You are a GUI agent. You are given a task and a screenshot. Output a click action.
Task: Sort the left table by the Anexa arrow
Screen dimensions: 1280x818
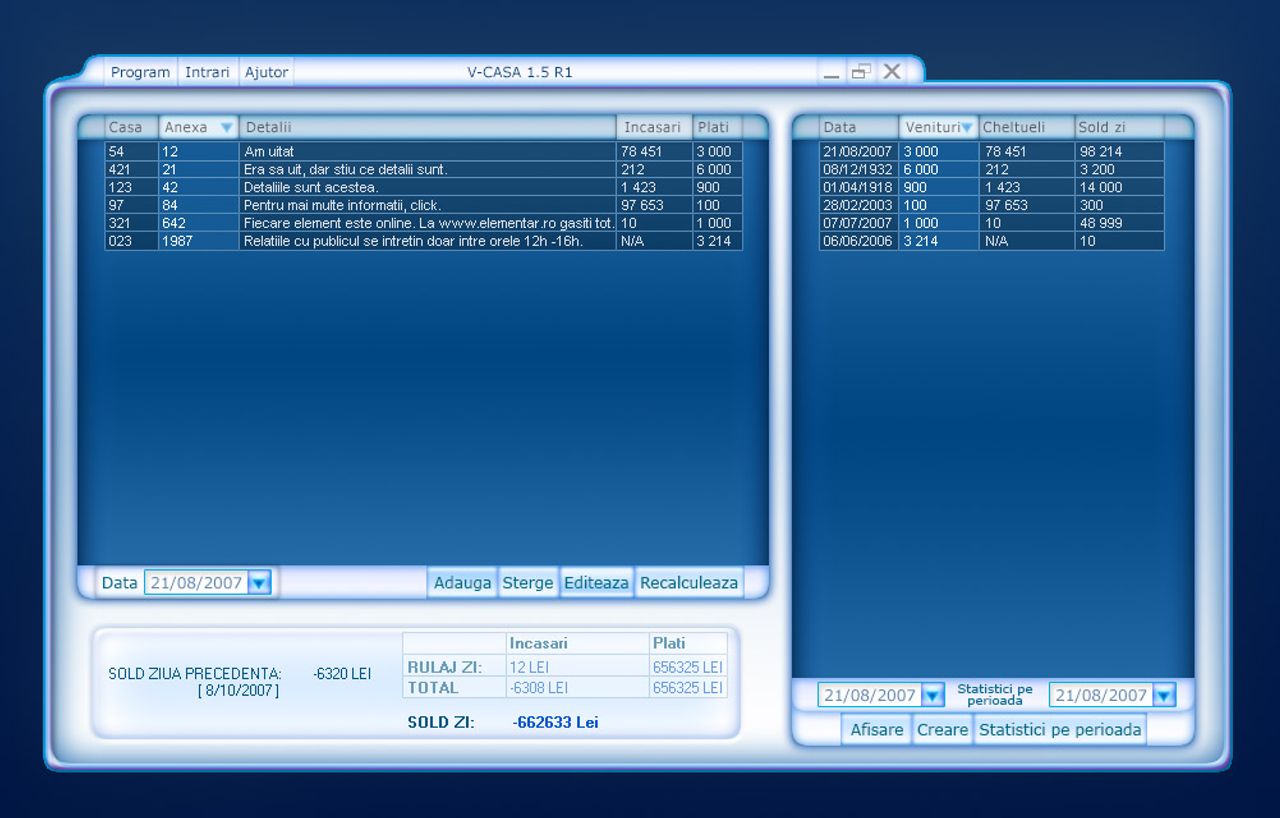pyautogui.click(x=226, y=127)
